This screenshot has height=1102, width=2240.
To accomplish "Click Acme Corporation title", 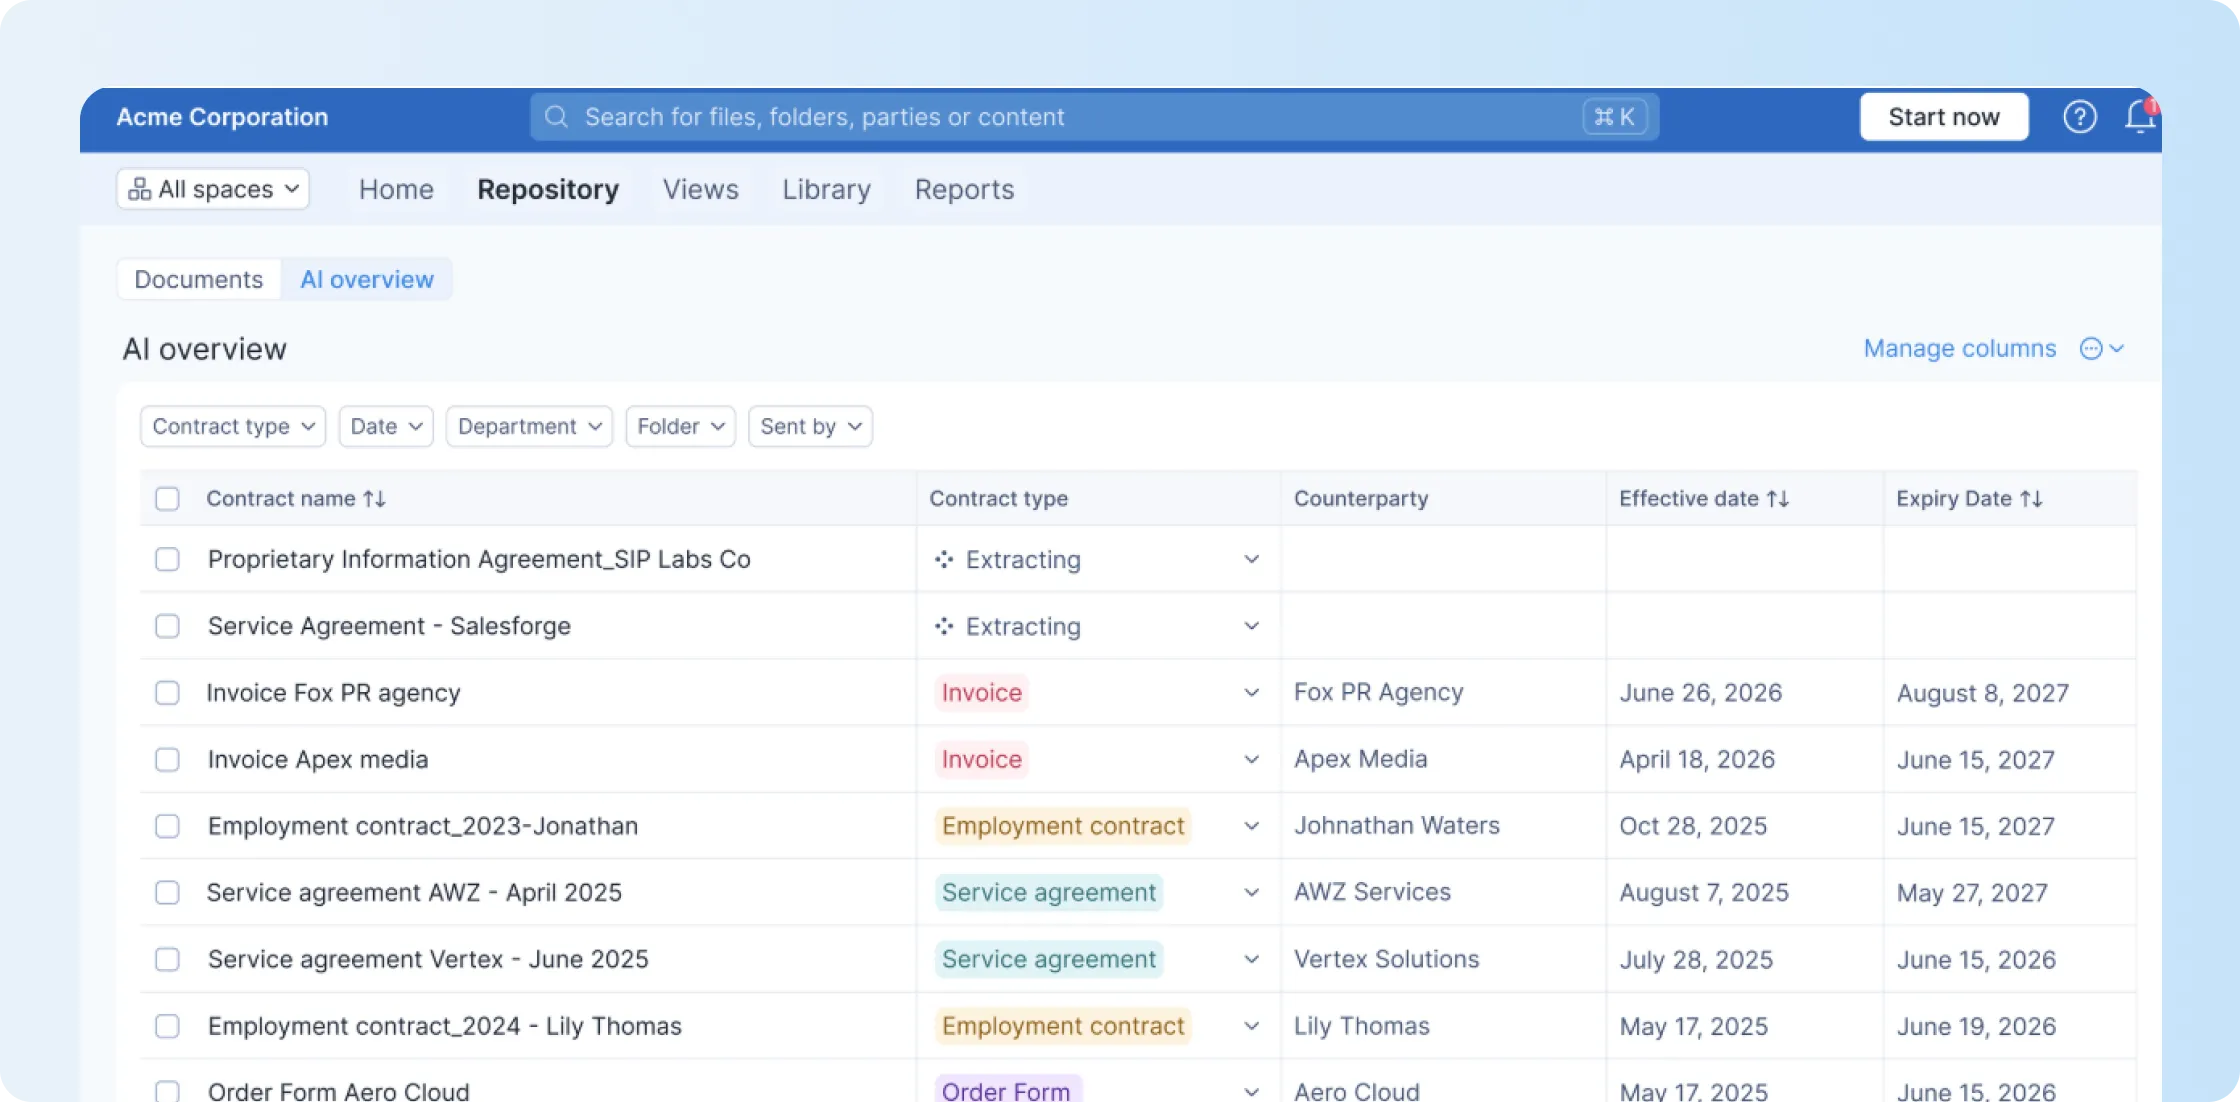I will coord(222,117).
